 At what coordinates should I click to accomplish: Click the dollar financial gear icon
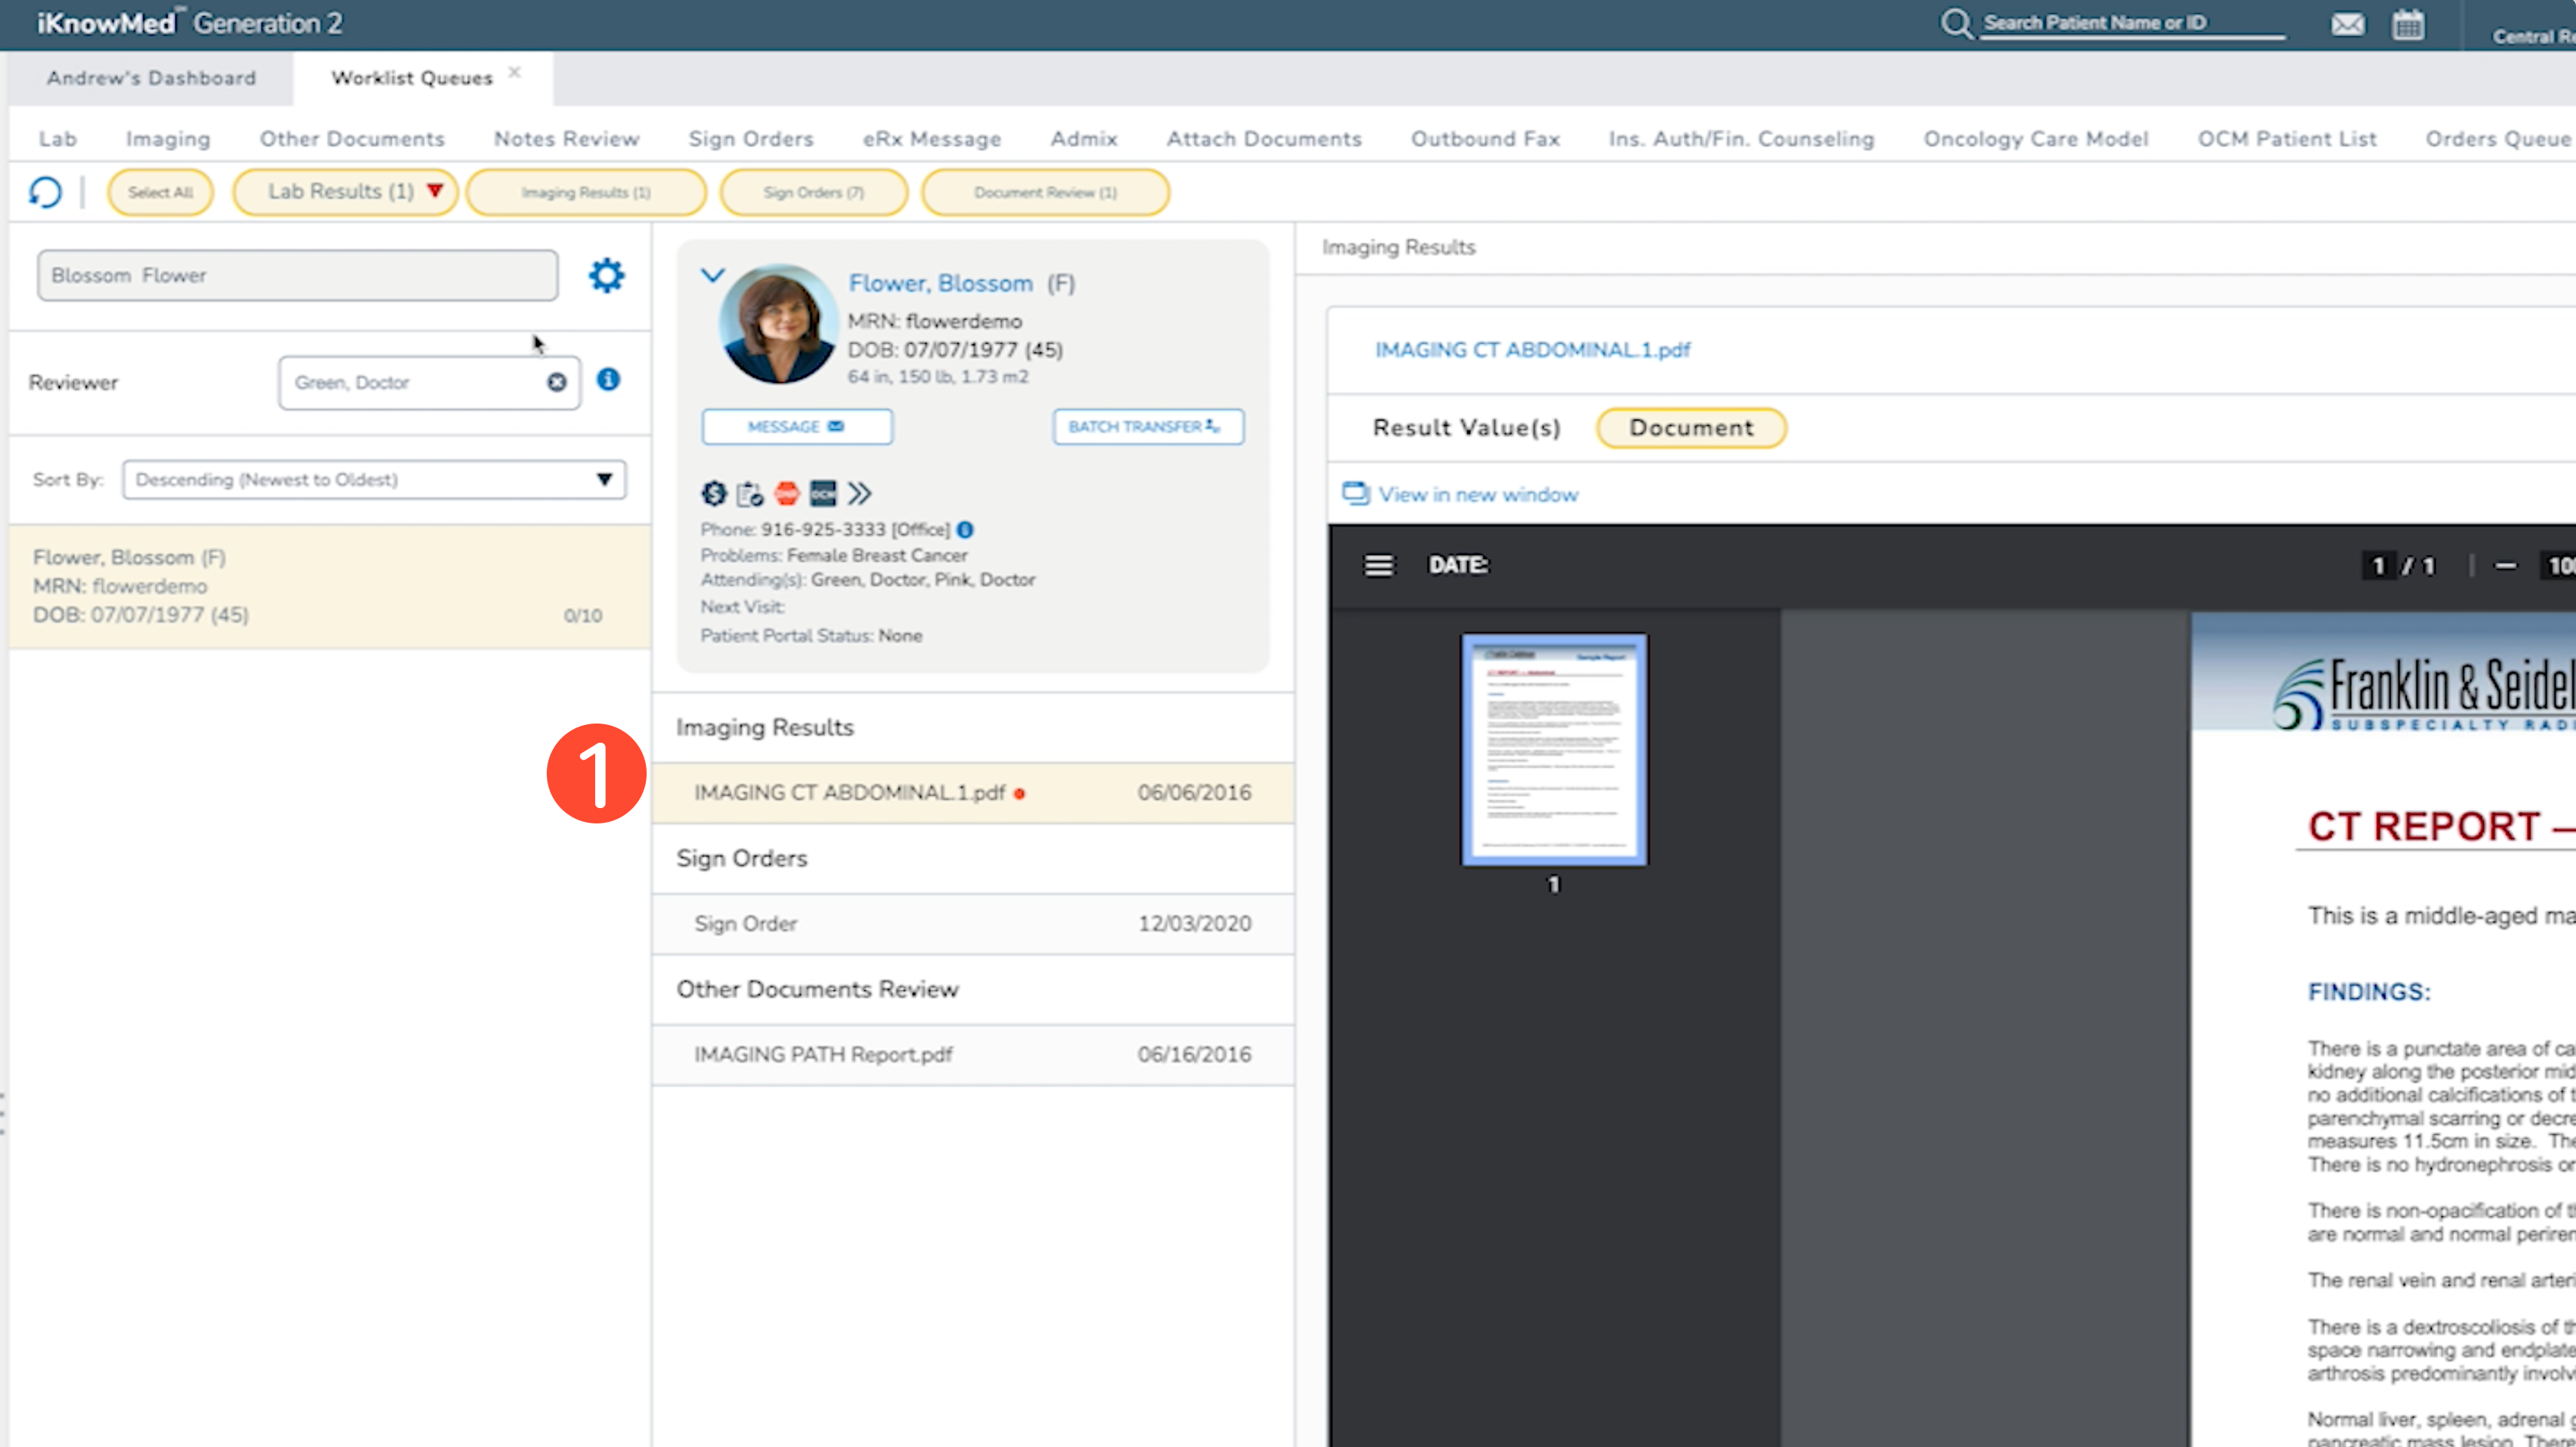point(713,493)
